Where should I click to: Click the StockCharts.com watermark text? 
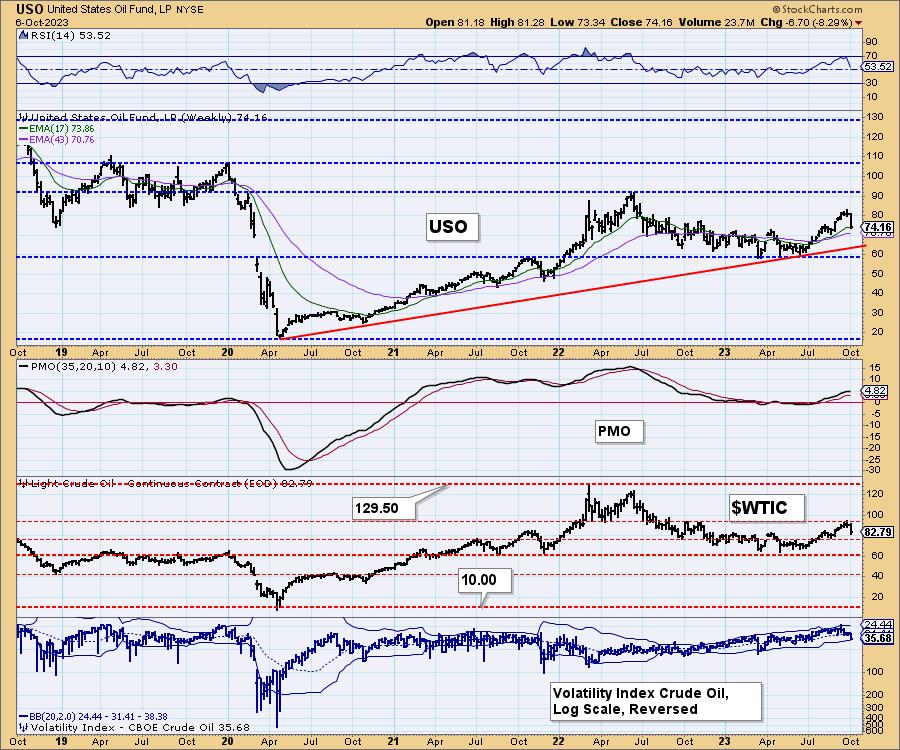click(817, 9)
